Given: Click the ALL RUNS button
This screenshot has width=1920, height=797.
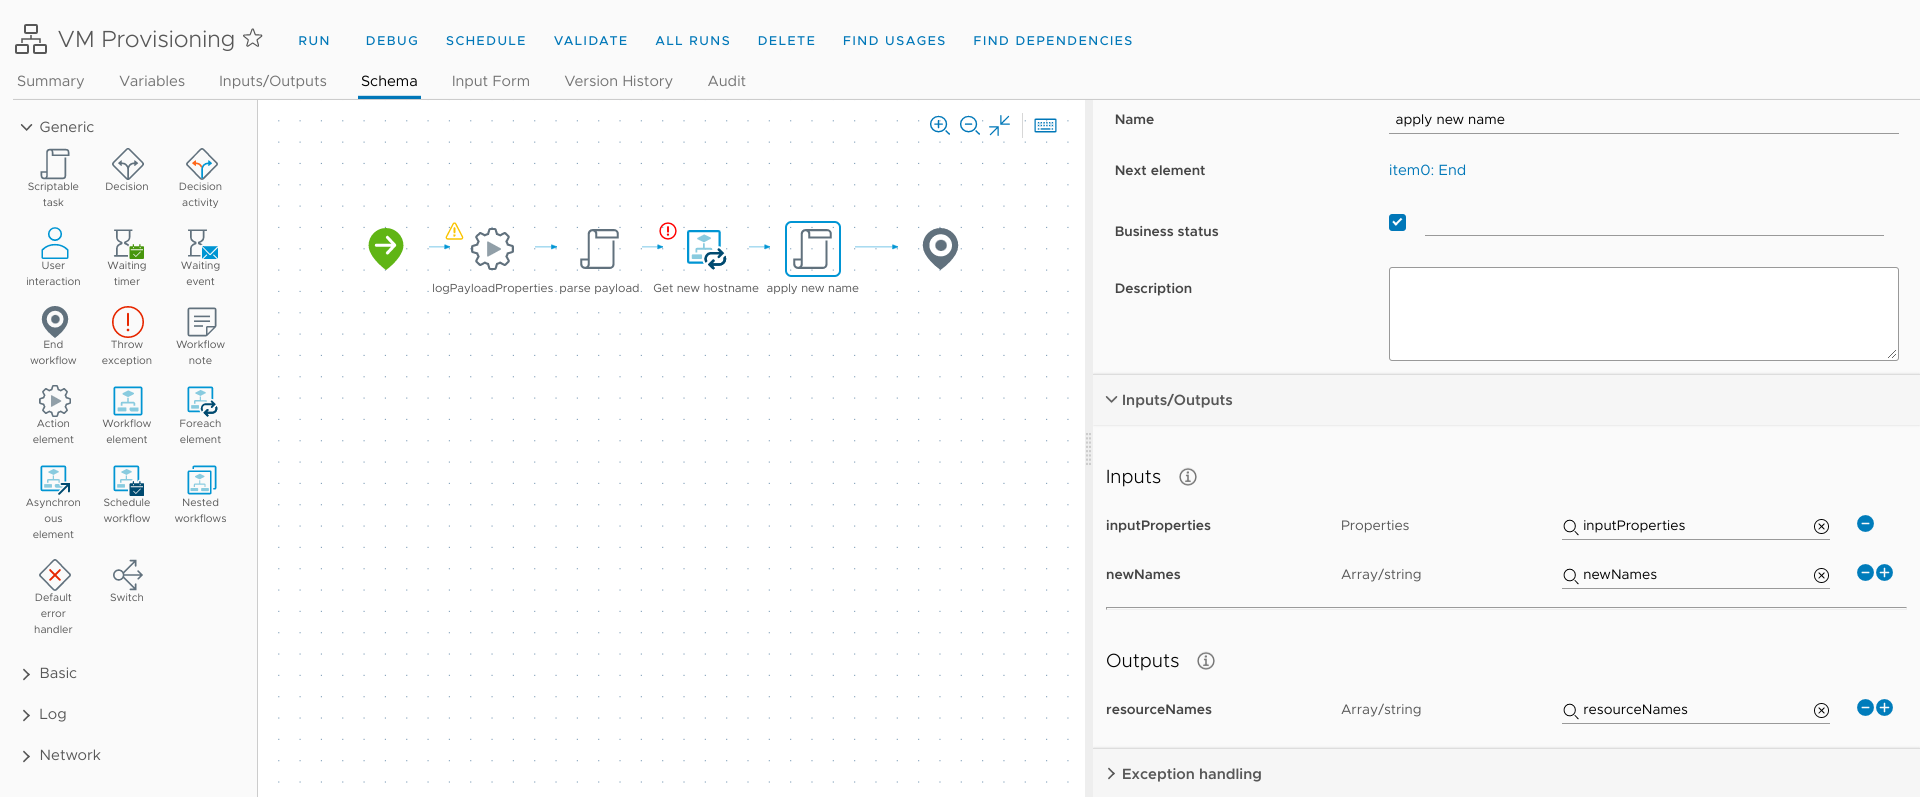Looking at the screenshot, I should point(693,41).
